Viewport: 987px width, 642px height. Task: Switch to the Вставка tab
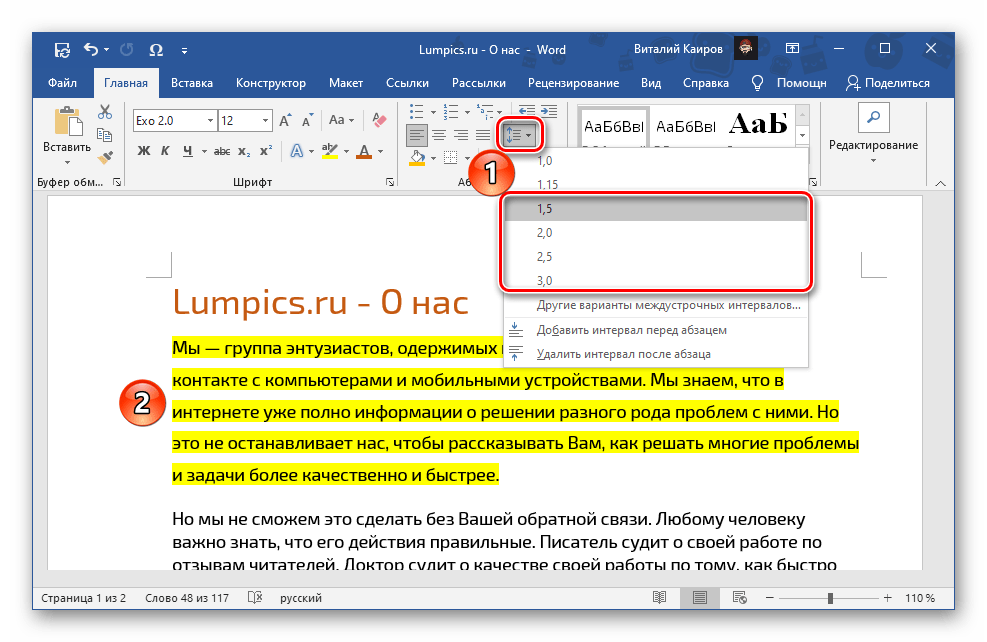[x=191, y=83]
